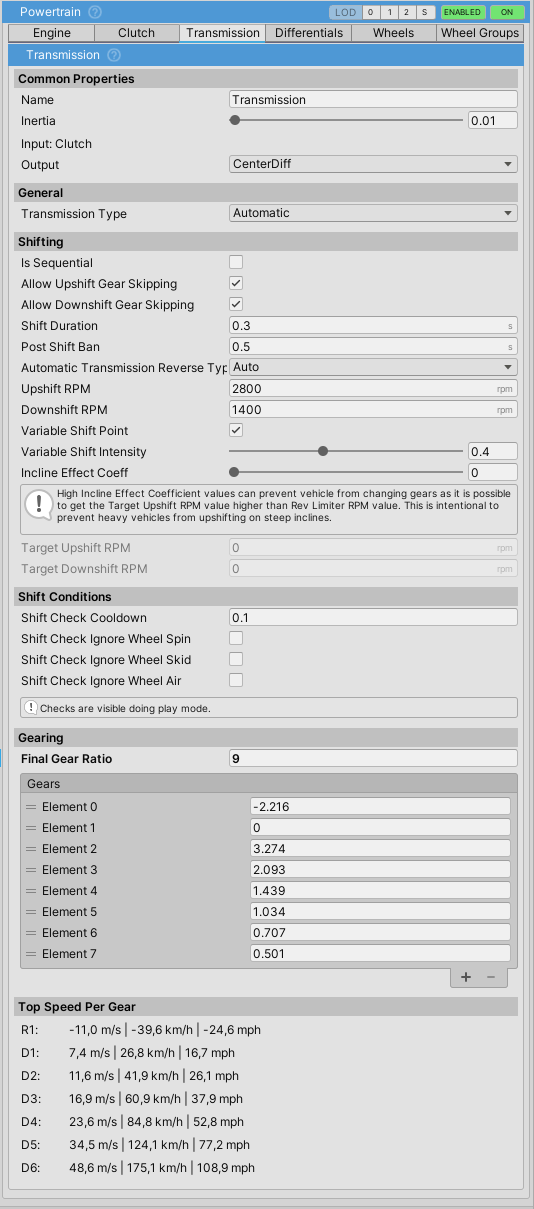Click the Final Gear Ratio input field
Viewport: 534px width, 1209px height.
point(373,758)
